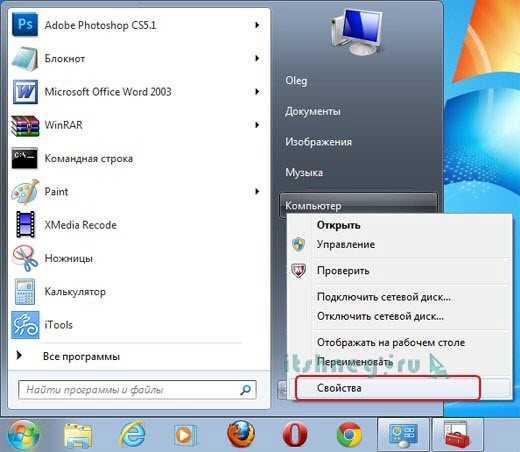Expand Adobe Photoshop jump list arrow
Screen dimensions: 520x452
tap(257, 25)
